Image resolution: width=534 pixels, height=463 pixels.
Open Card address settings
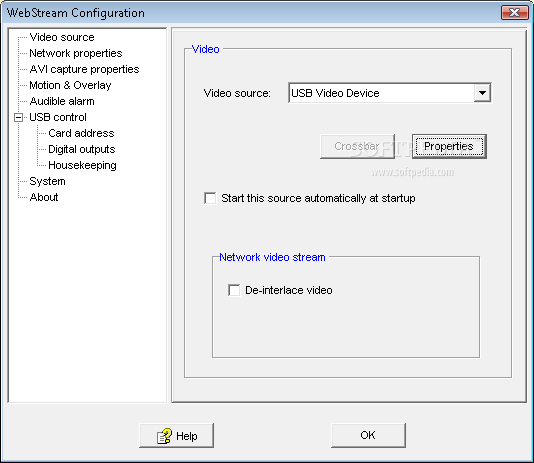81,133
